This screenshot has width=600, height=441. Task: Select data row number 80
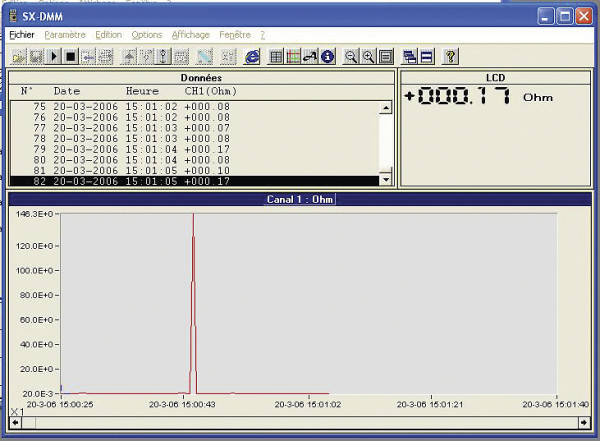[194, 160]
